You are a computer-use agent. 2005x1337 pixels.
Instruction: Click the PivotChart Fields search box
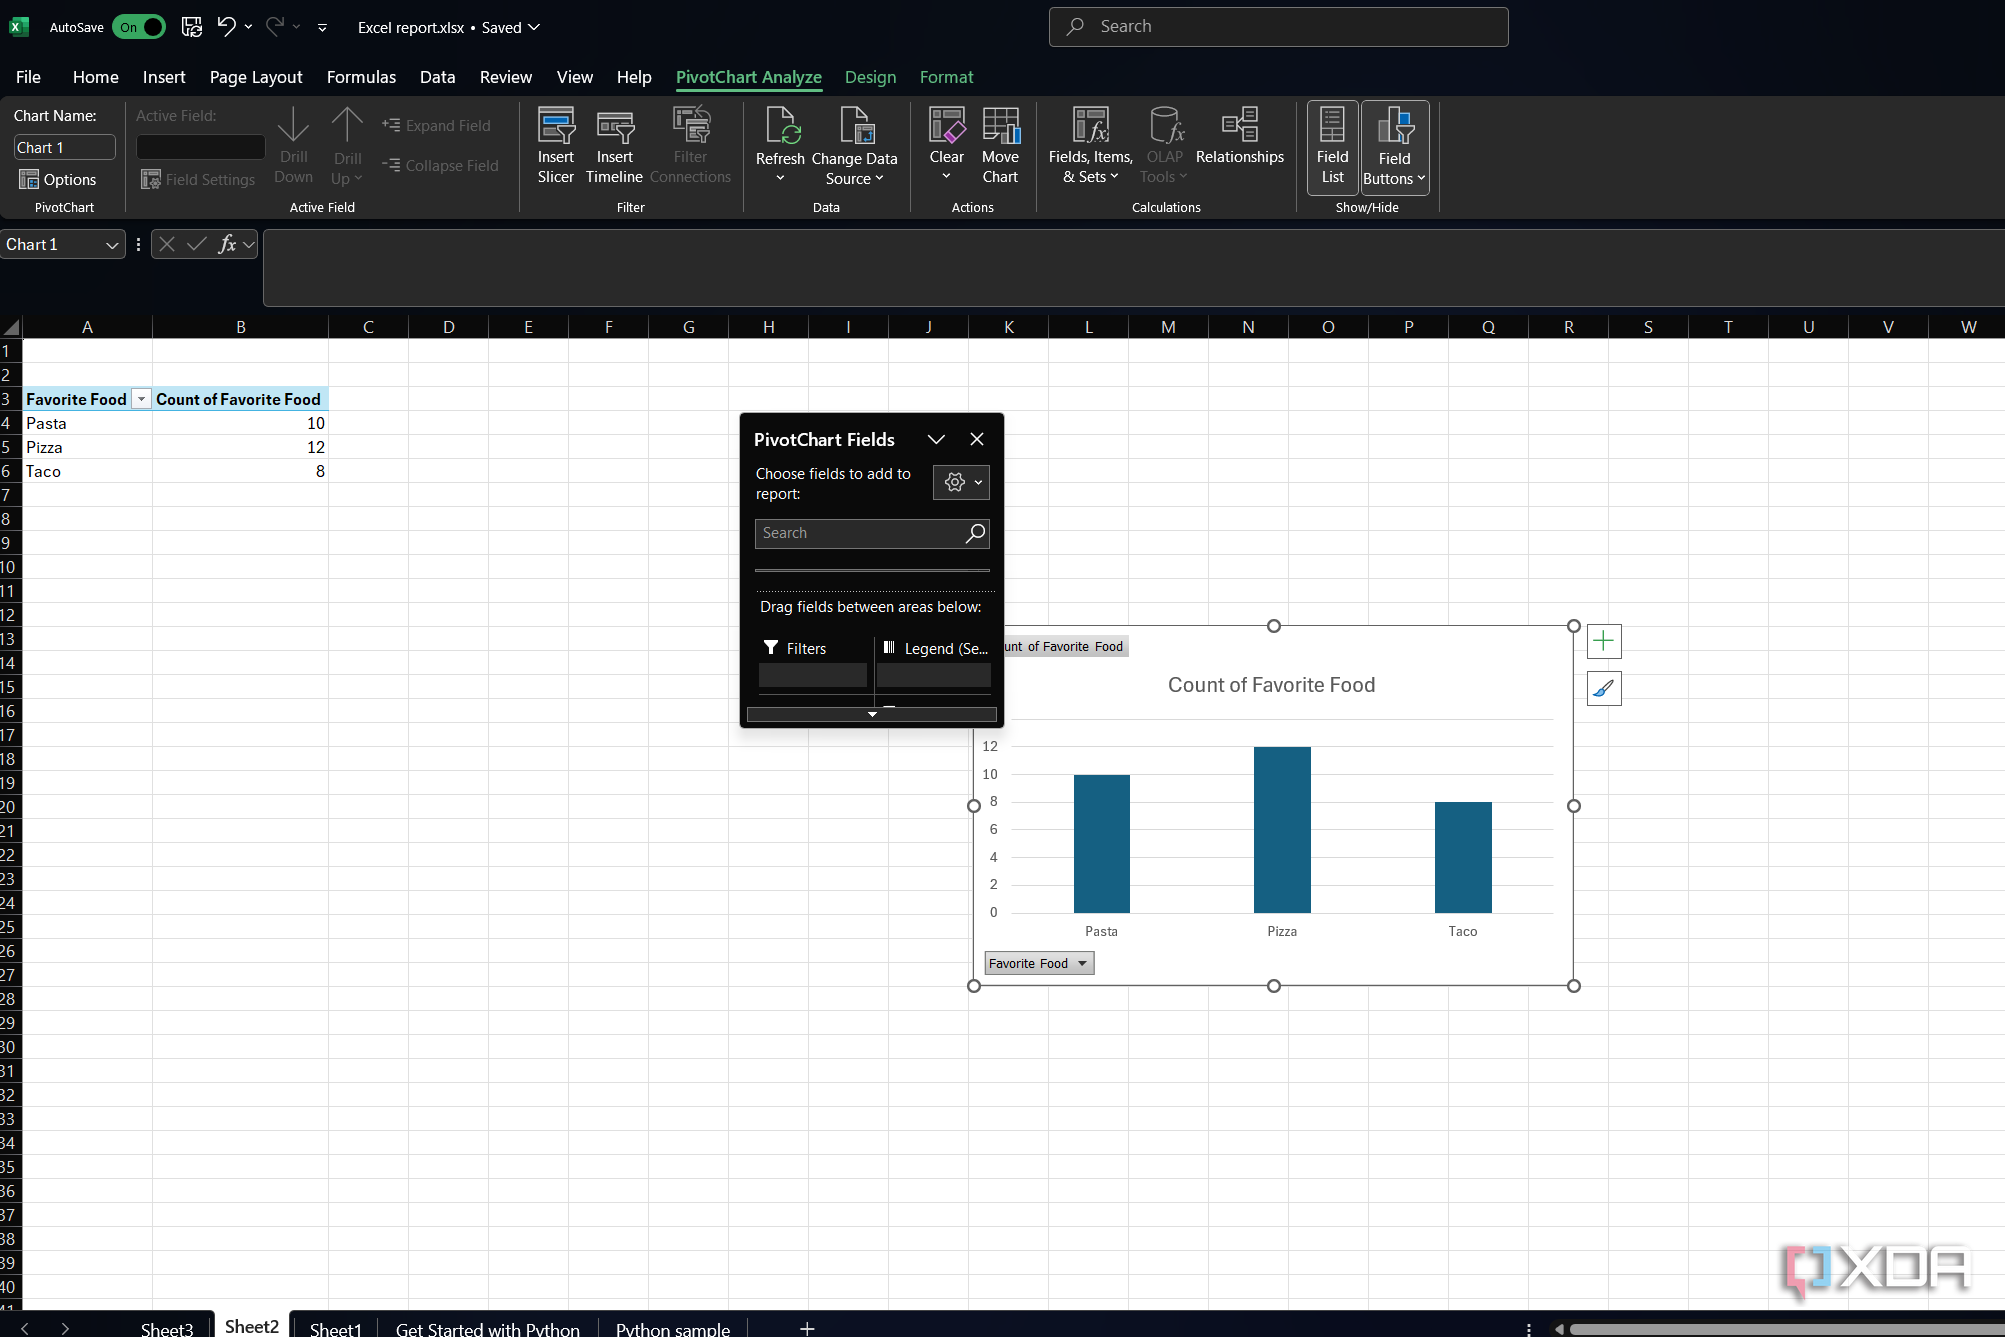pyautogui.click(x=872, y=533)
